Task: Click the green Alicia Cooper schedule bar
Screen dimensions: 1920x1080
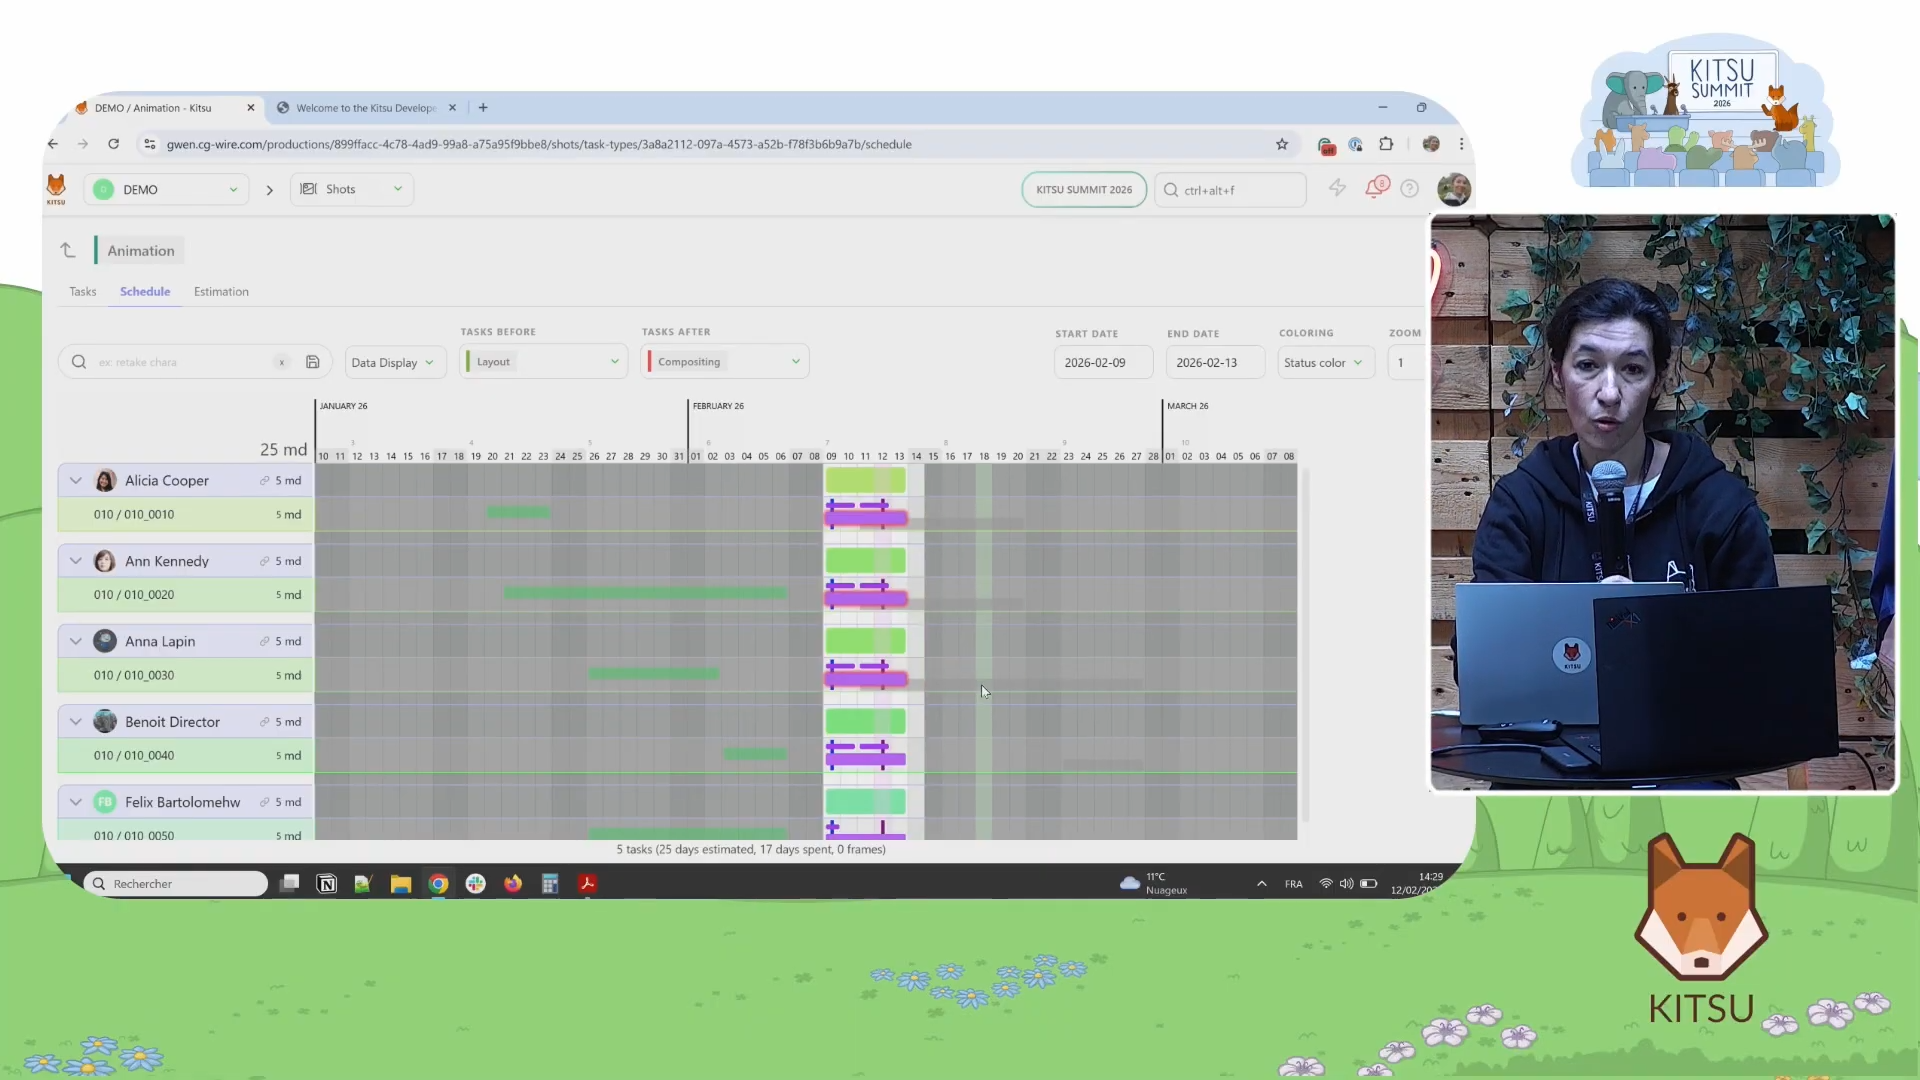Action: 865,481
